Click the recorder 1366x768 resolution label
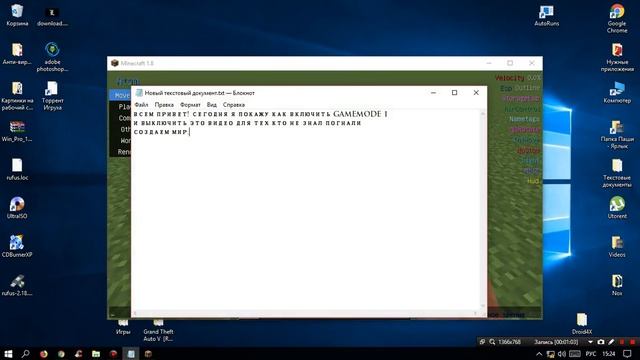Screen dimensions: 640x360 click(x=509, y=342)
